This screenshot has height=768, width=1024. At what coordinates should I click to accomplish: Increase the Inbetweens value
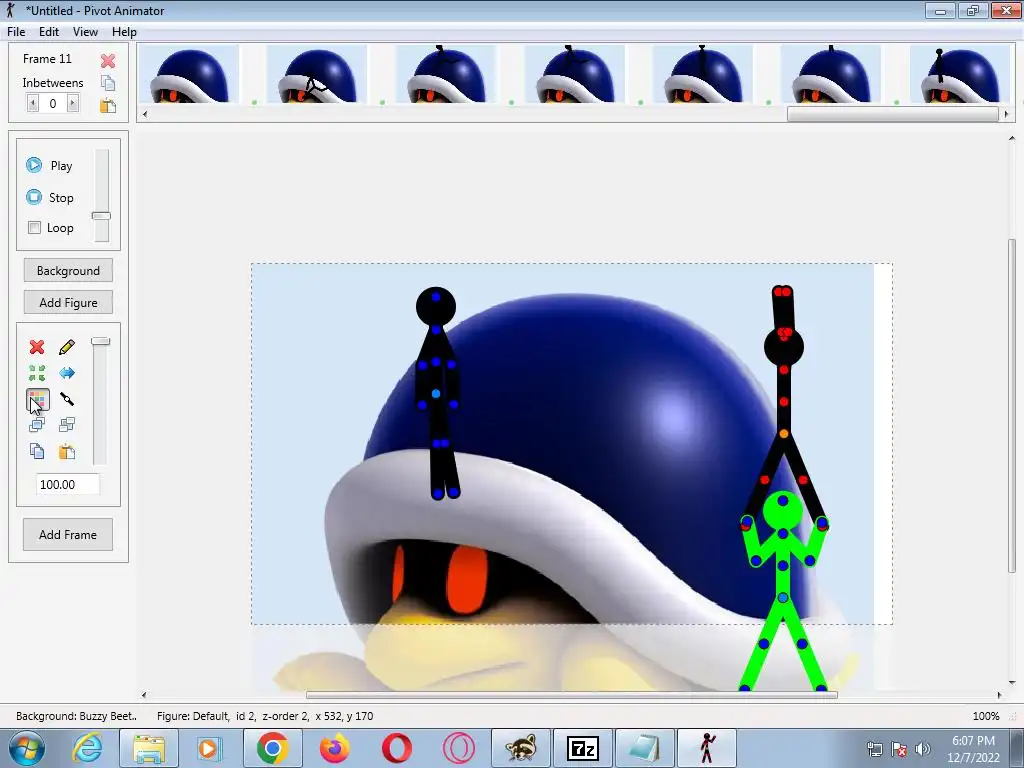tap(73, 103)
